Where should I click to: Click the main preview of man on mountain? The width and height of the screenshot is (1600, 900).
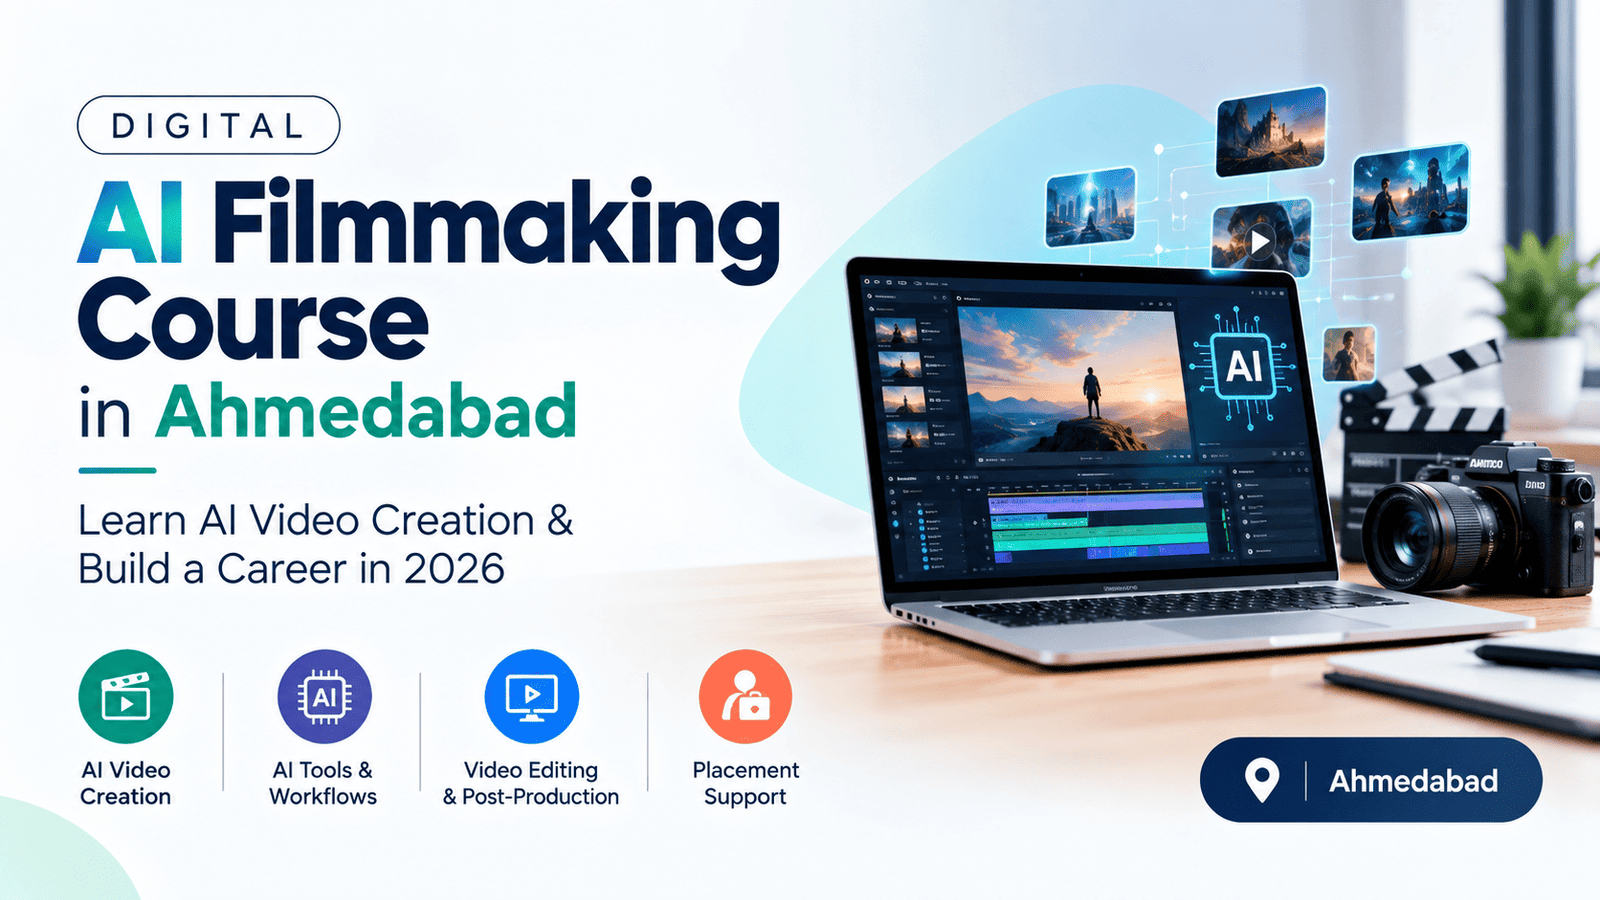tap(1072, 378)
